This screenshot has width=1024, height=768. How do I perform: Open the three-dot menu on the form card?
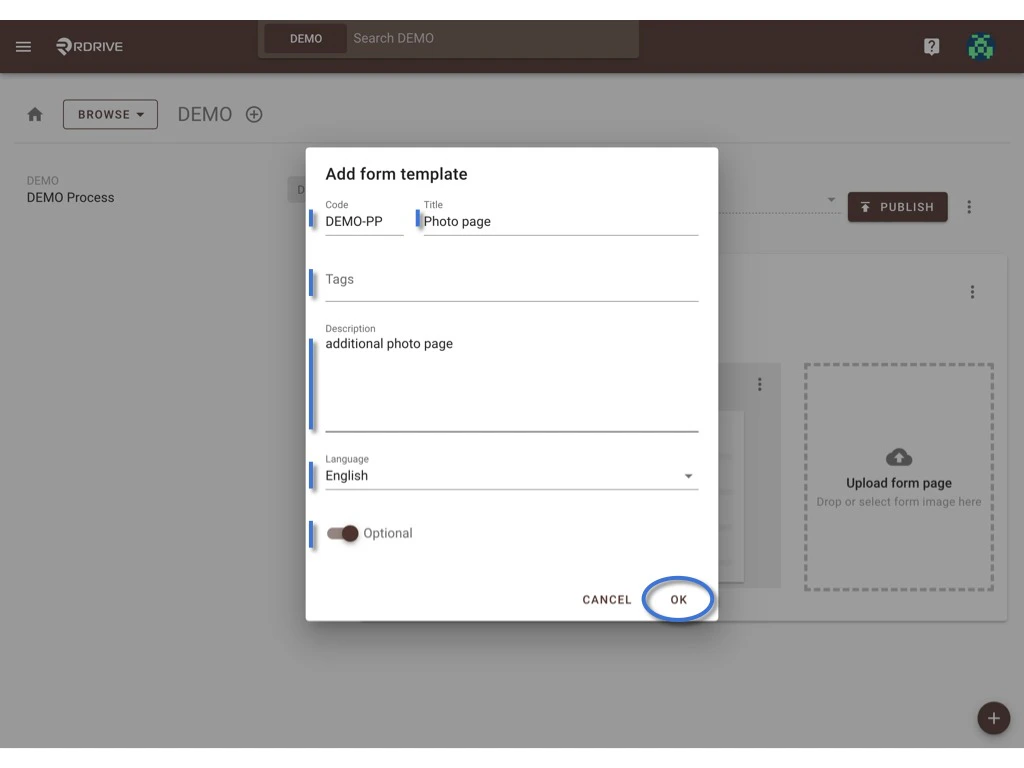click(971, 291)
